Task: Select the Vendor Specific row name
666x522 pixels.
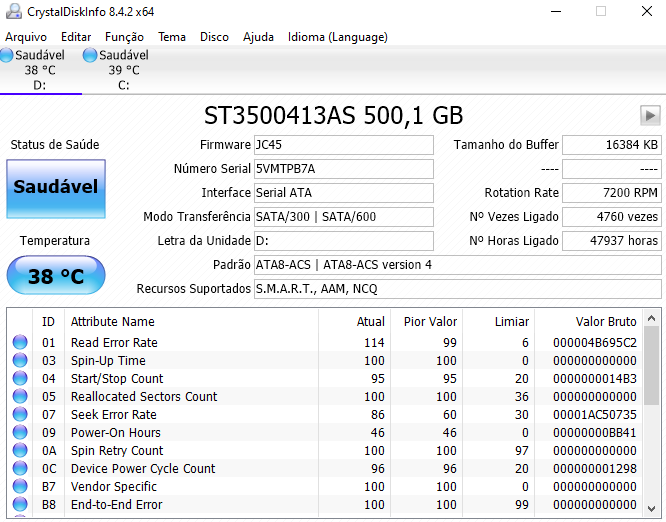Action: tap(113, 486)
